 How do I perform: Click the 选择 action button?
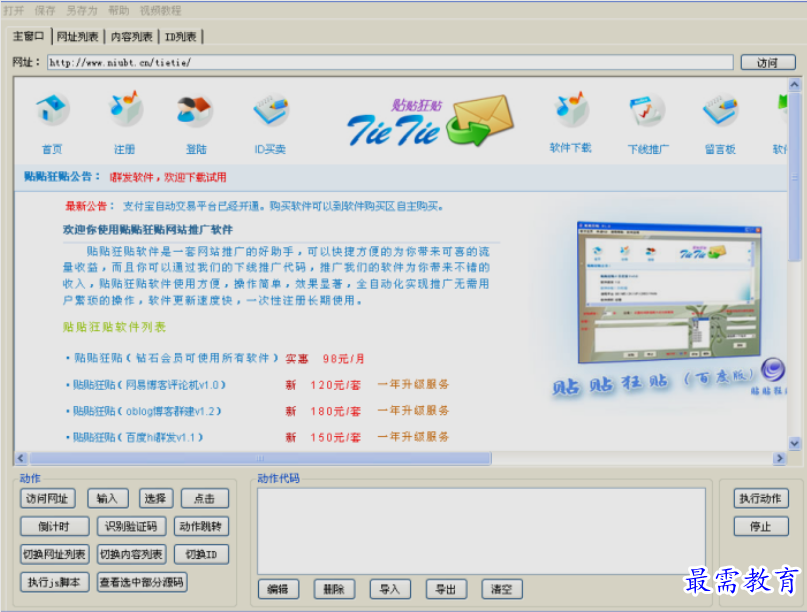[x=155, y=498]
